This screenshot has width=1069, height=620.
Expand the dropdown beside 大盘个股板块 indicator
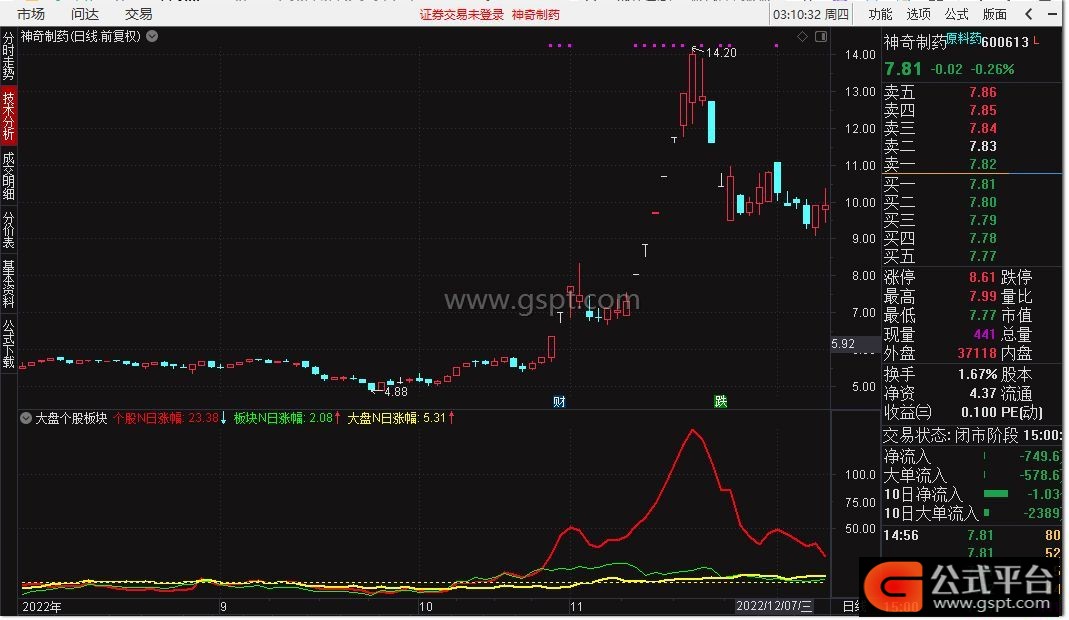click(26, 418)
